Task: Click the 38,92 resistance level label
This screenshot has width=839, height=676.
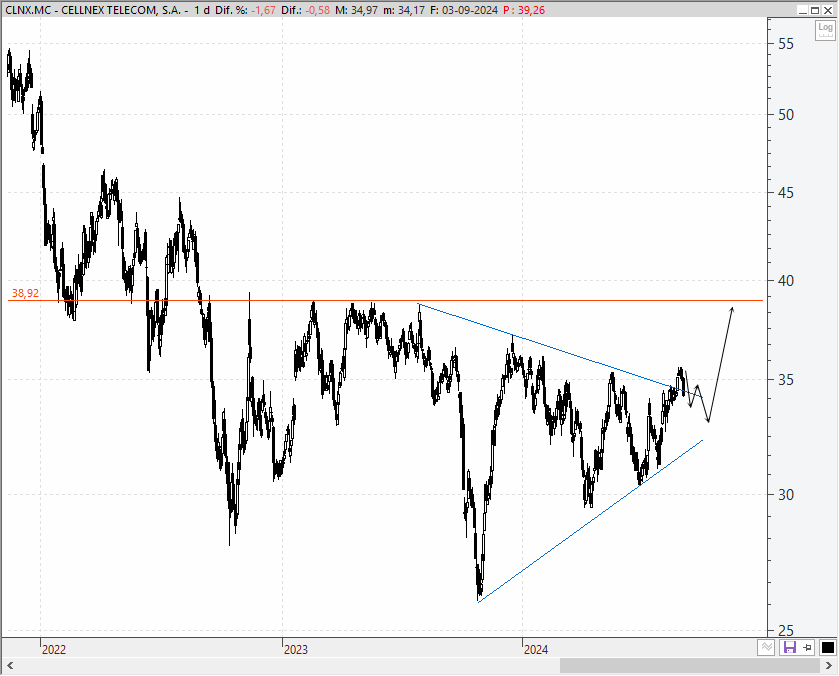Action: [x=25, y=293]
